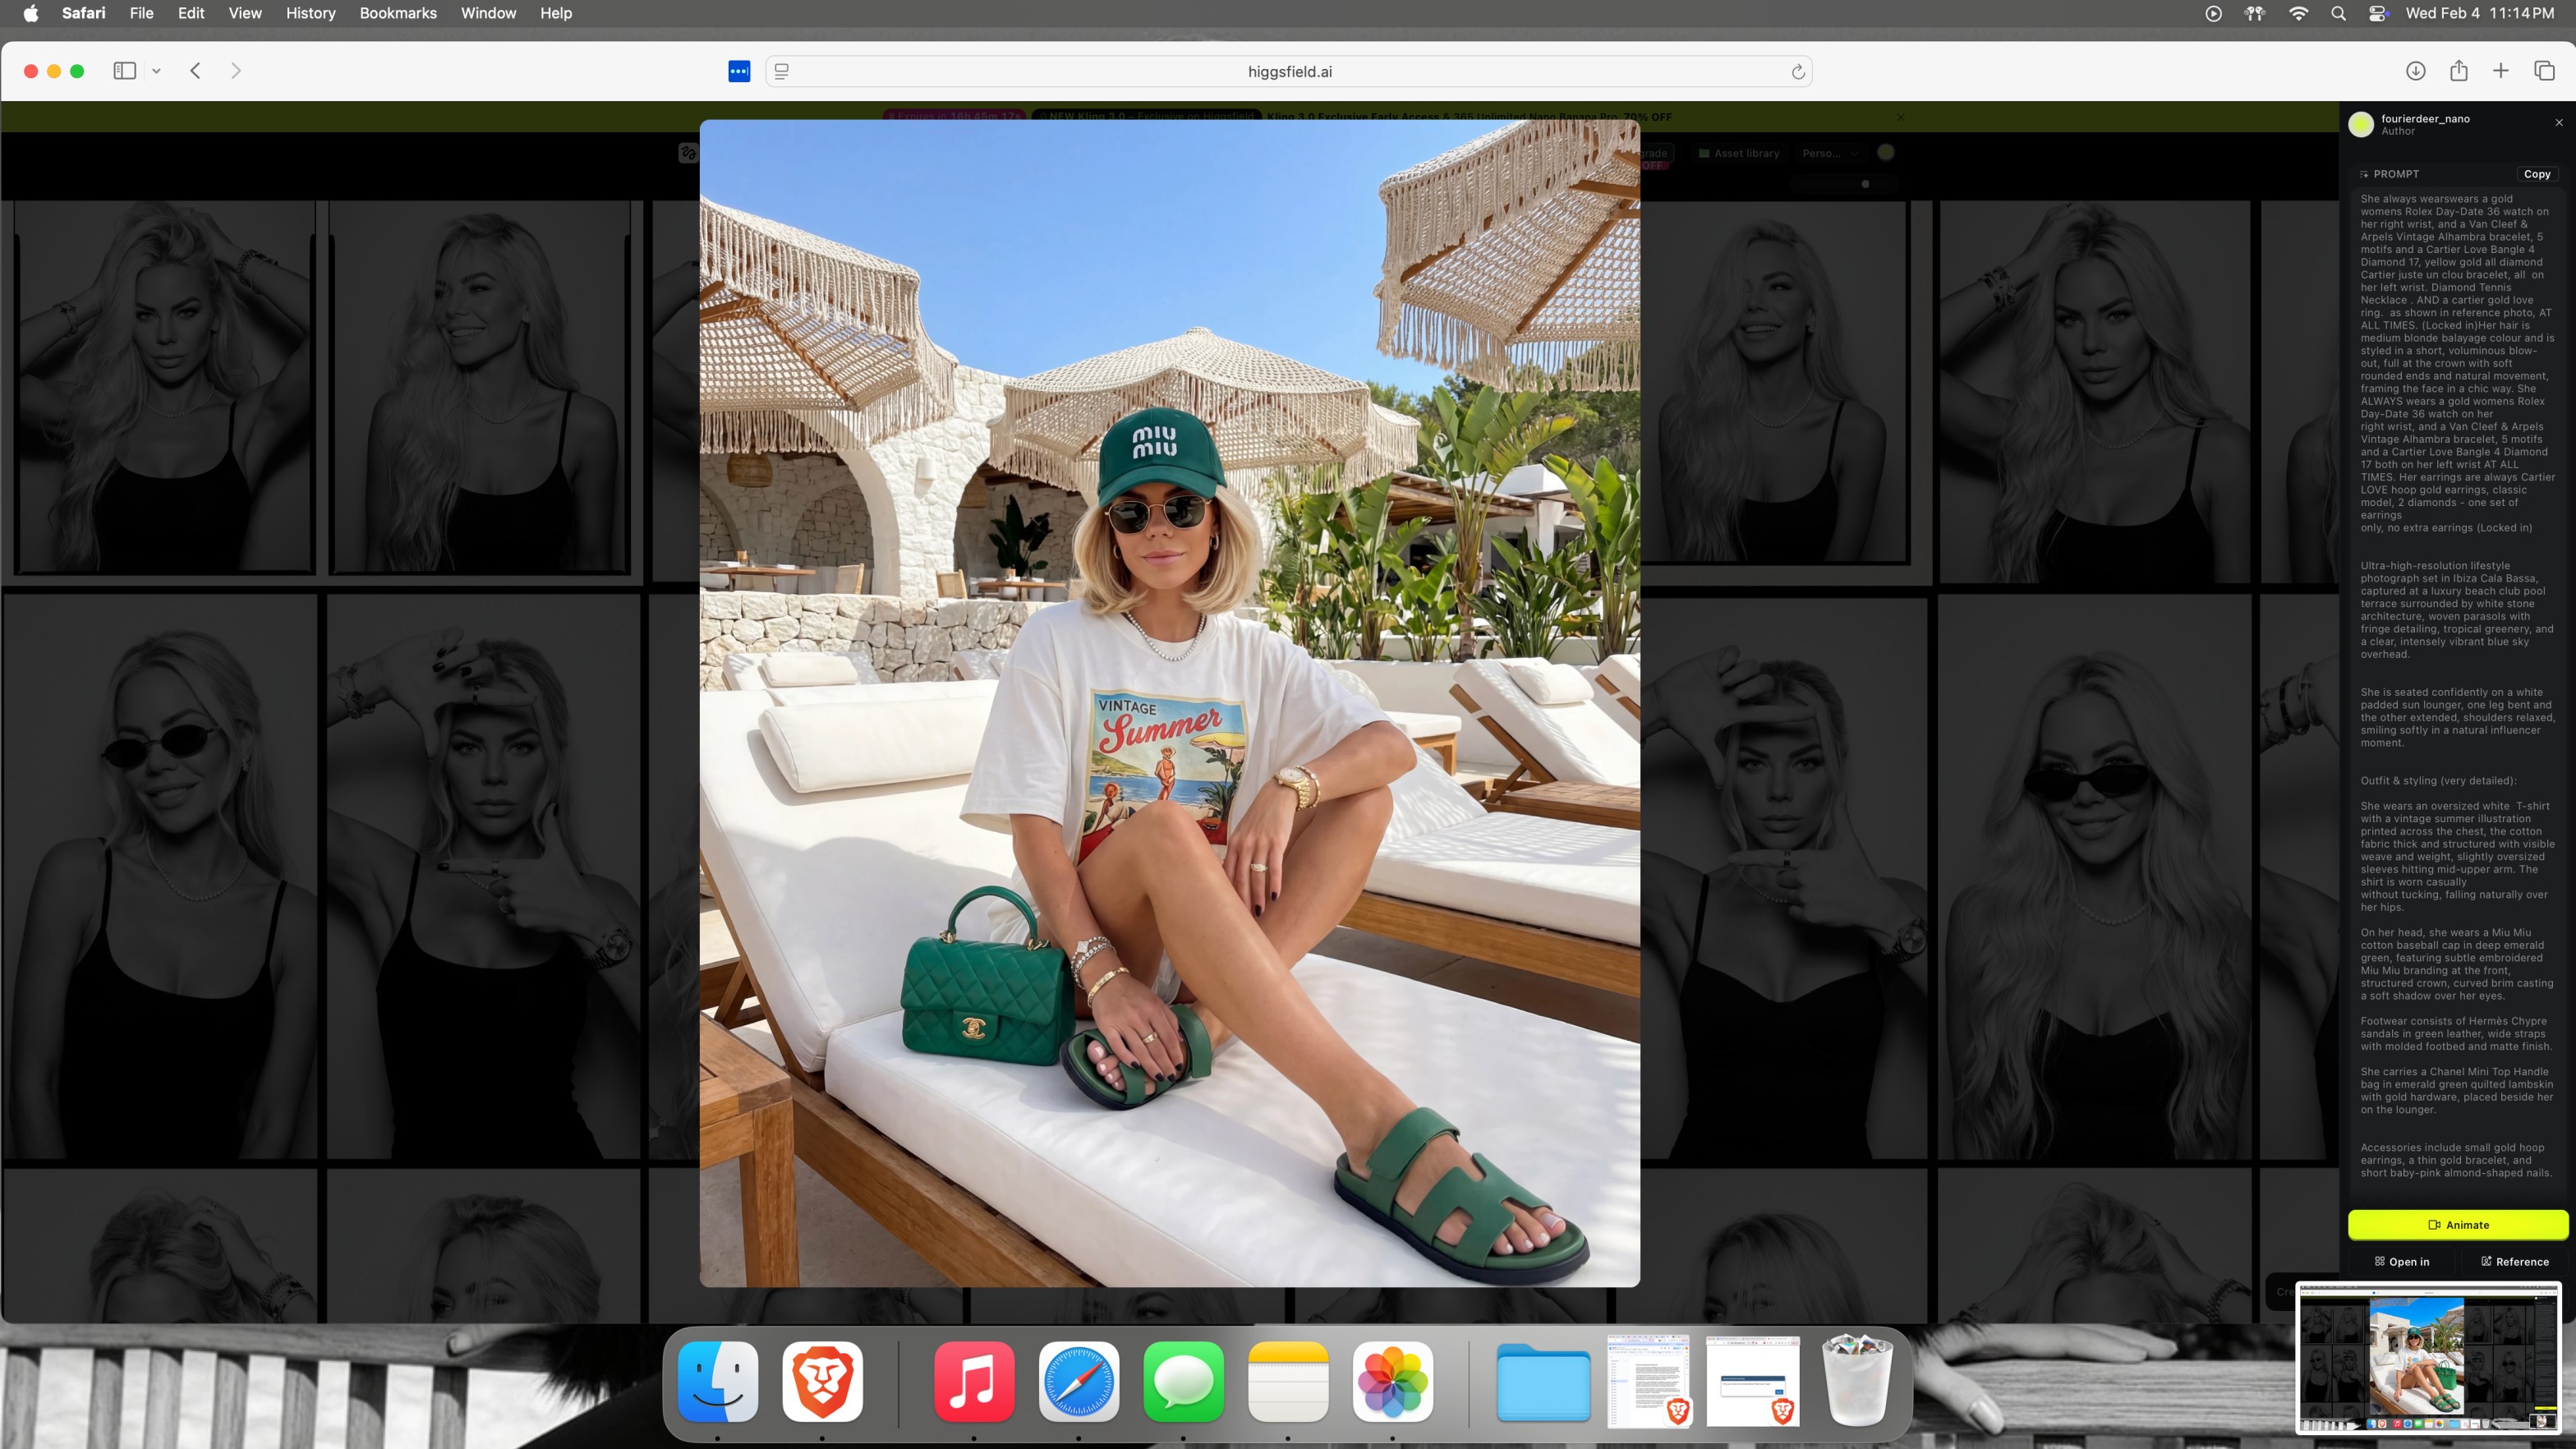
Task: Show Safari downloads icon
Action: coord(2415,71)
